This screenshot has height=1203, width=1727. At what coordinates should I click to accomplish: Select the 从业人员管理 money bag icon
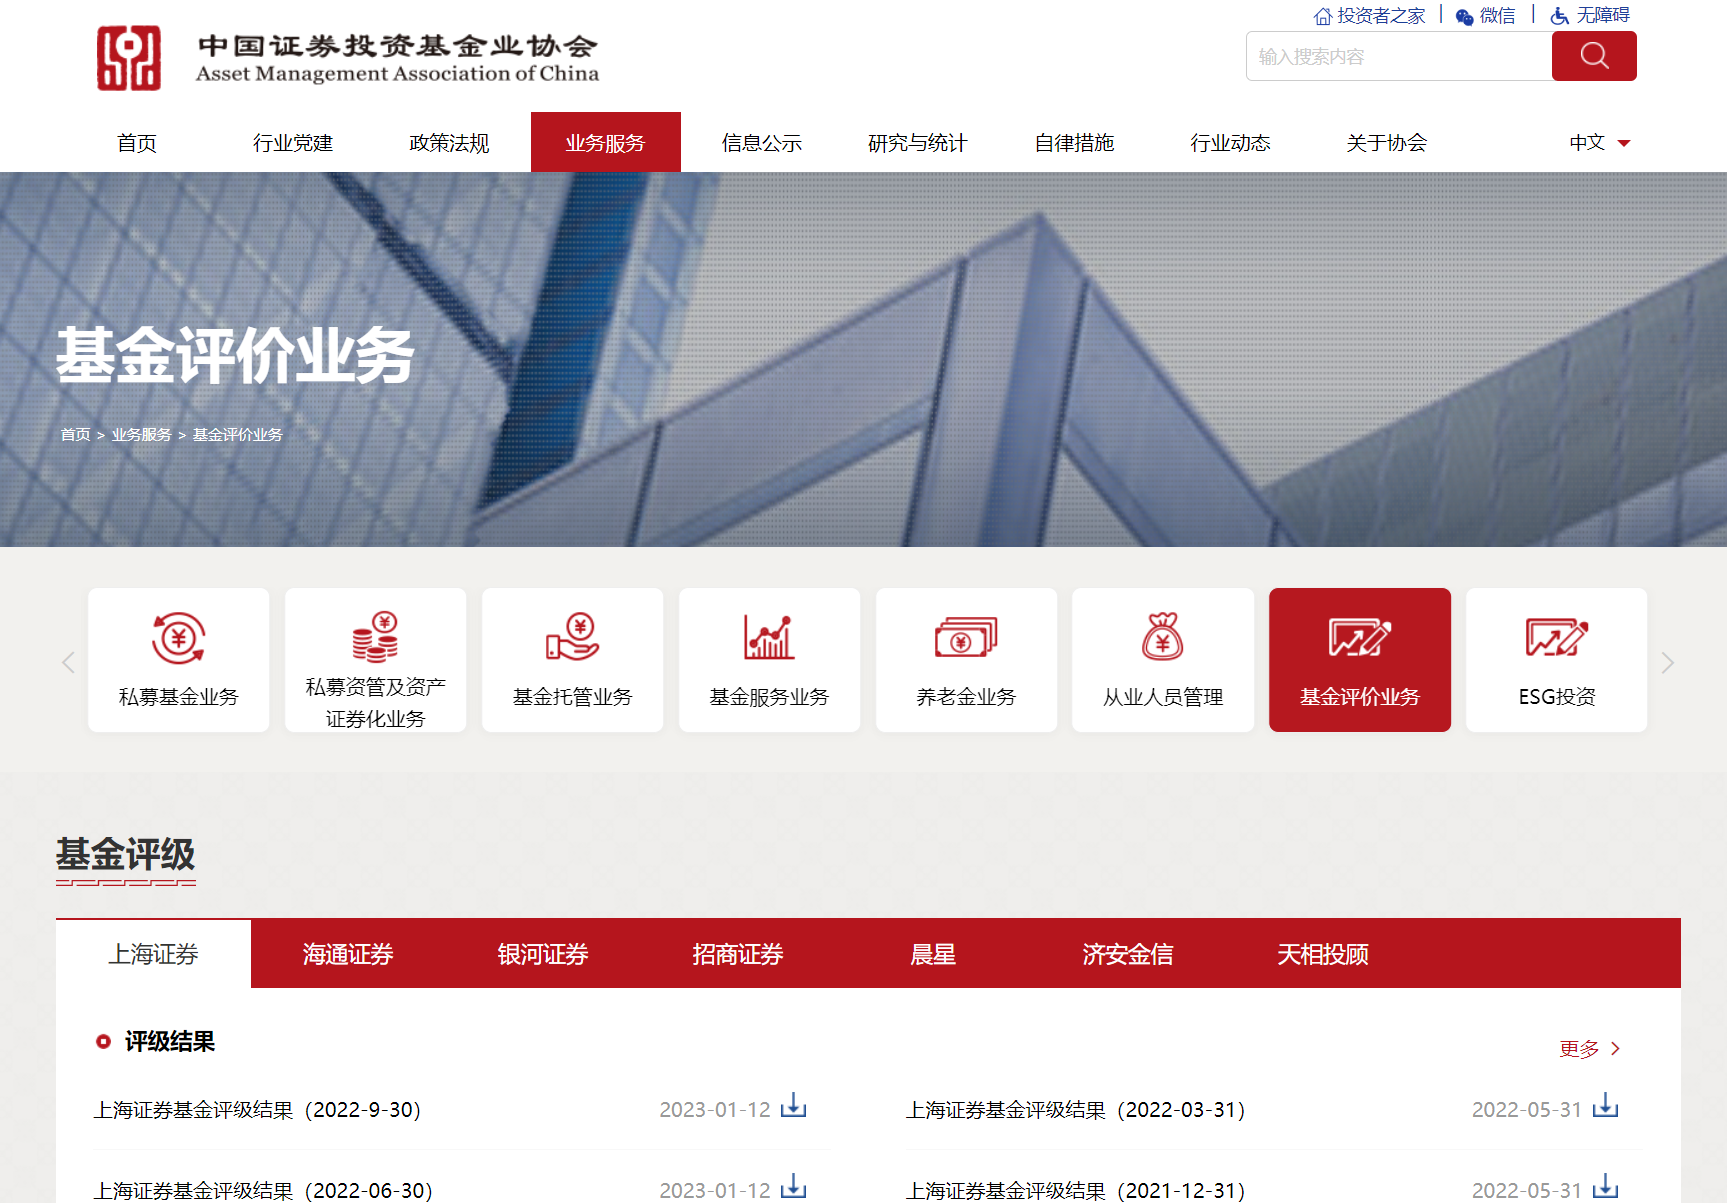[1163, 636]
